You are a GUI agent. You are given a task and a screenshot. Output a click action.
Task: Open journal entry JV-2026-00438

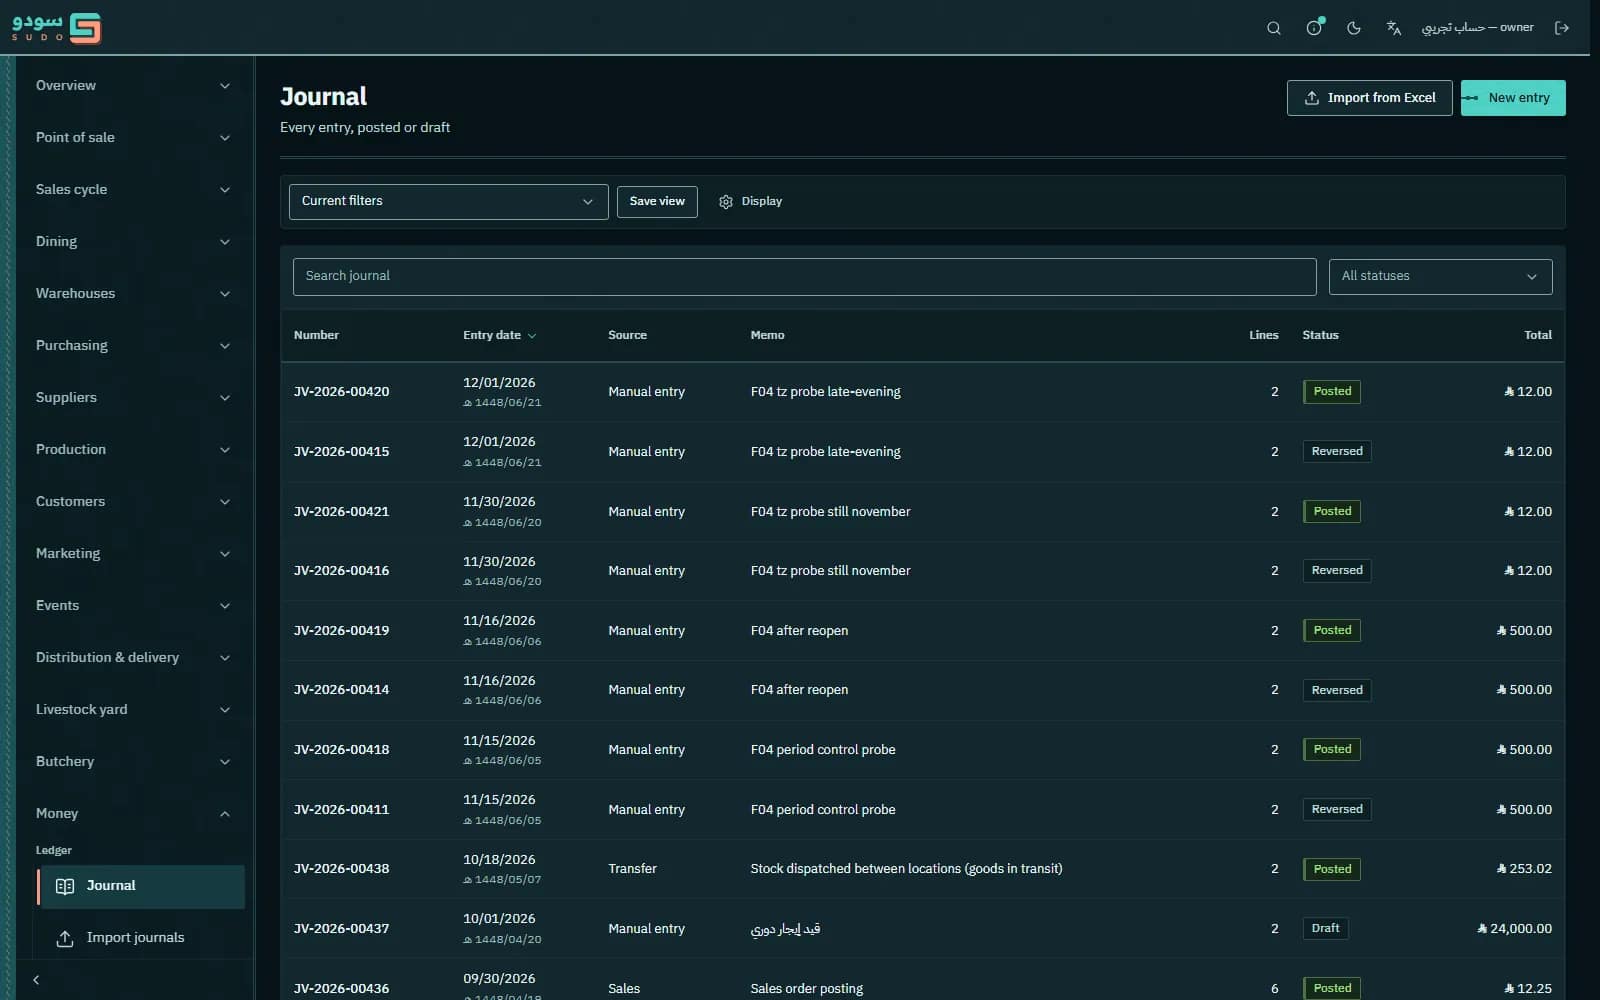341,869
